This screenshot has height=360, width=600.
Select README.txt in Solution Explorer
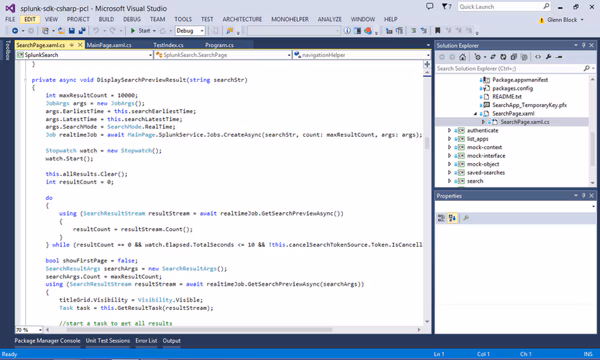click(x=507, y=96)
